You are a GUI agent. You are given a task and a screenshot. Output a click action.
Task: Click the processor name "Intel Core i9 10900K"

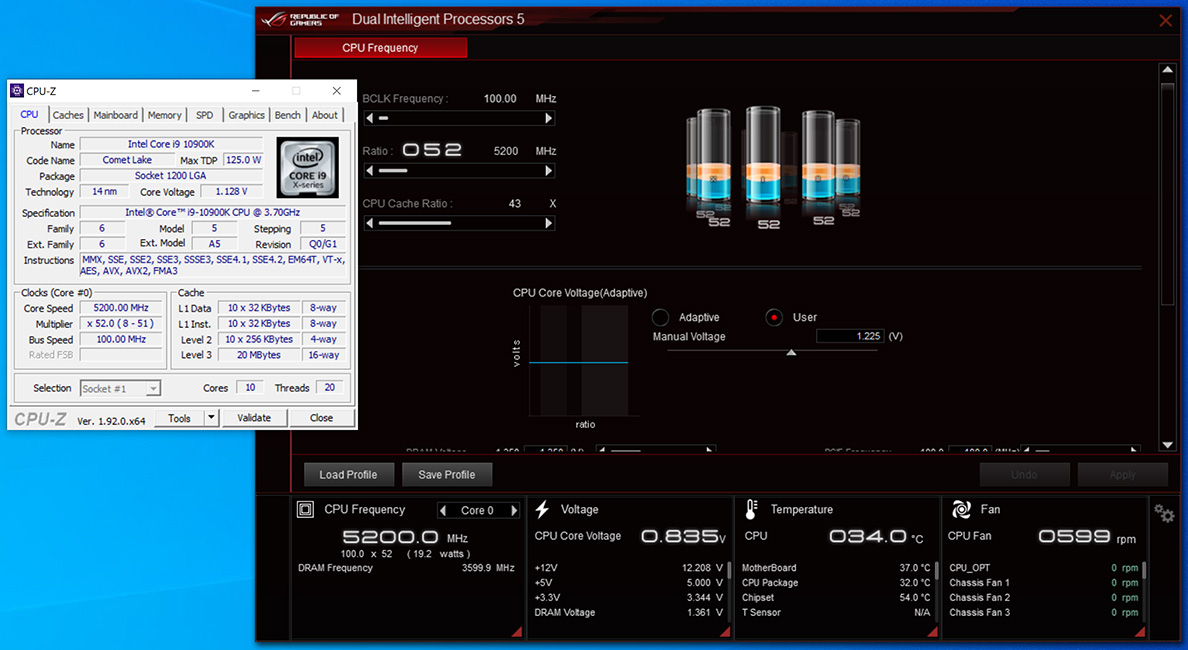tap(171, 144)
